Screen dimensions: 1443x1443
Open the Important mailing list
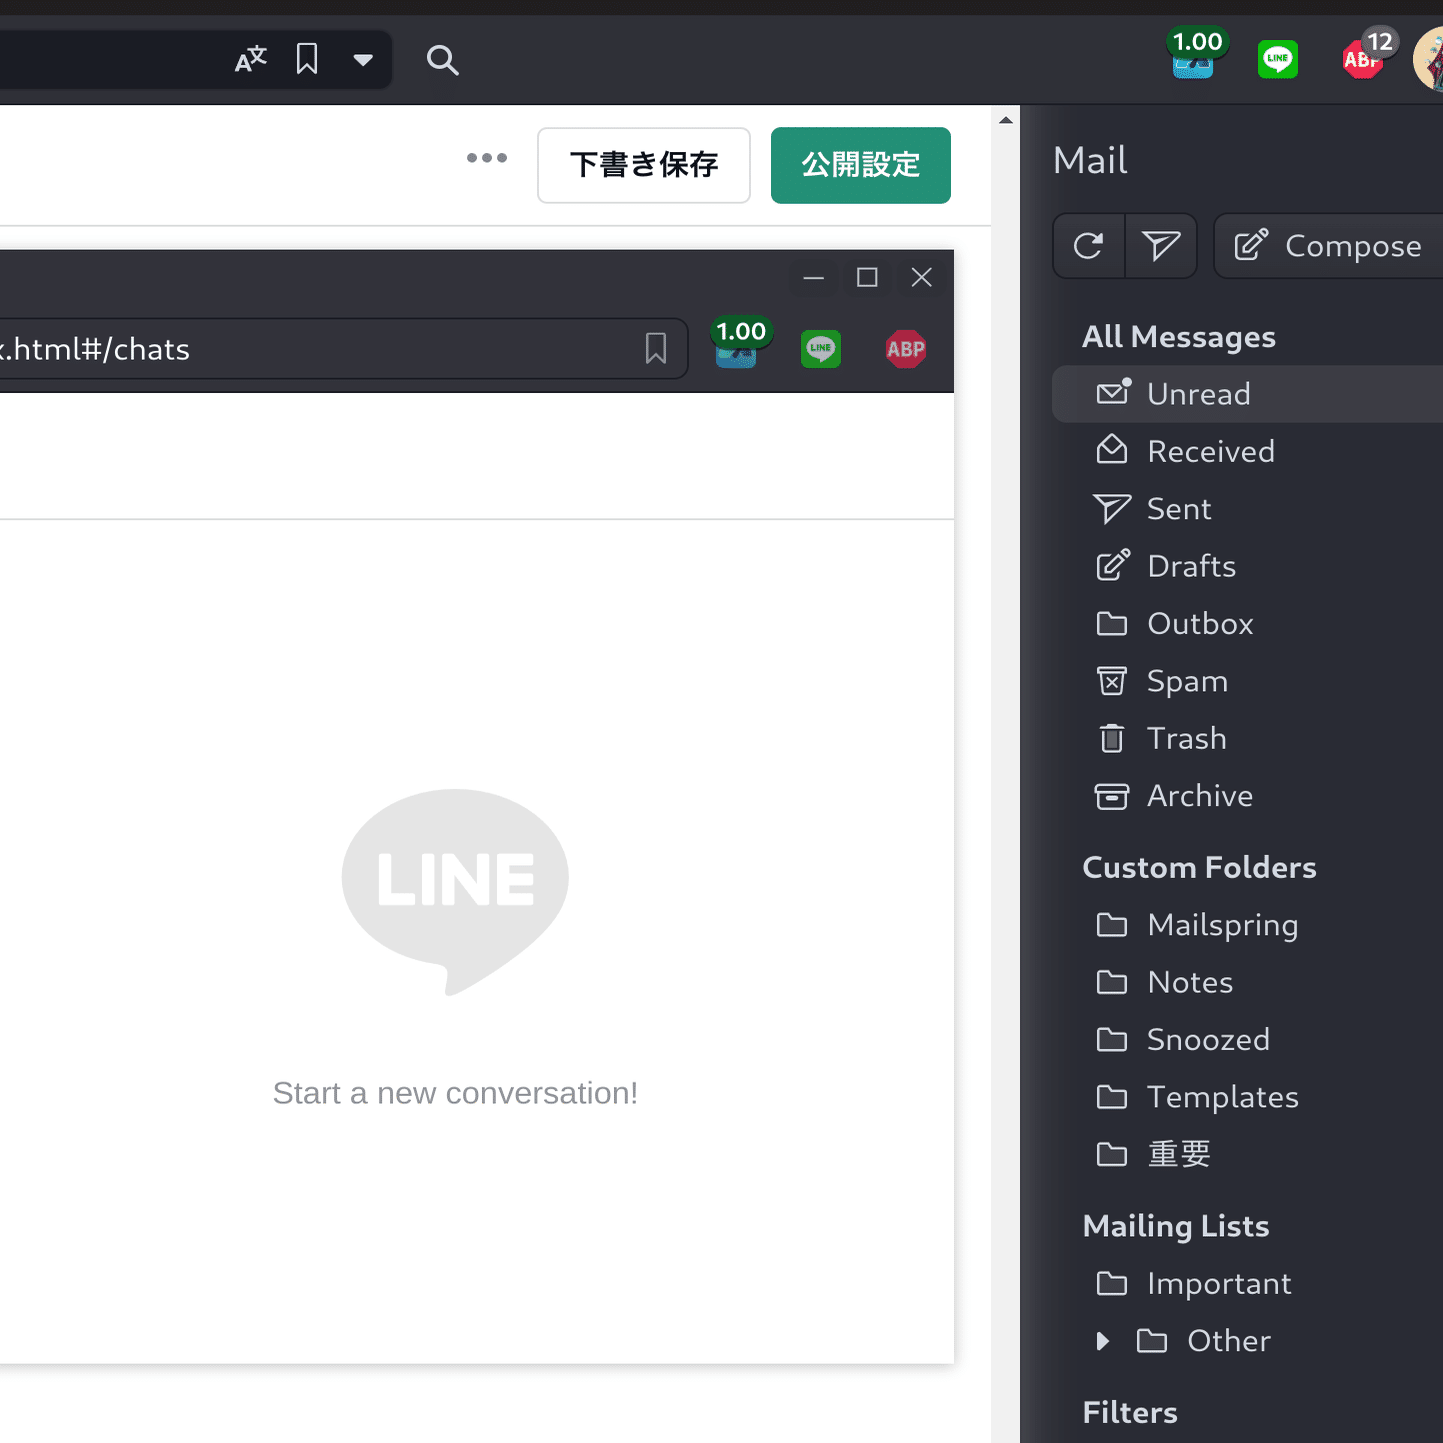click(x=1247, y=1284)
